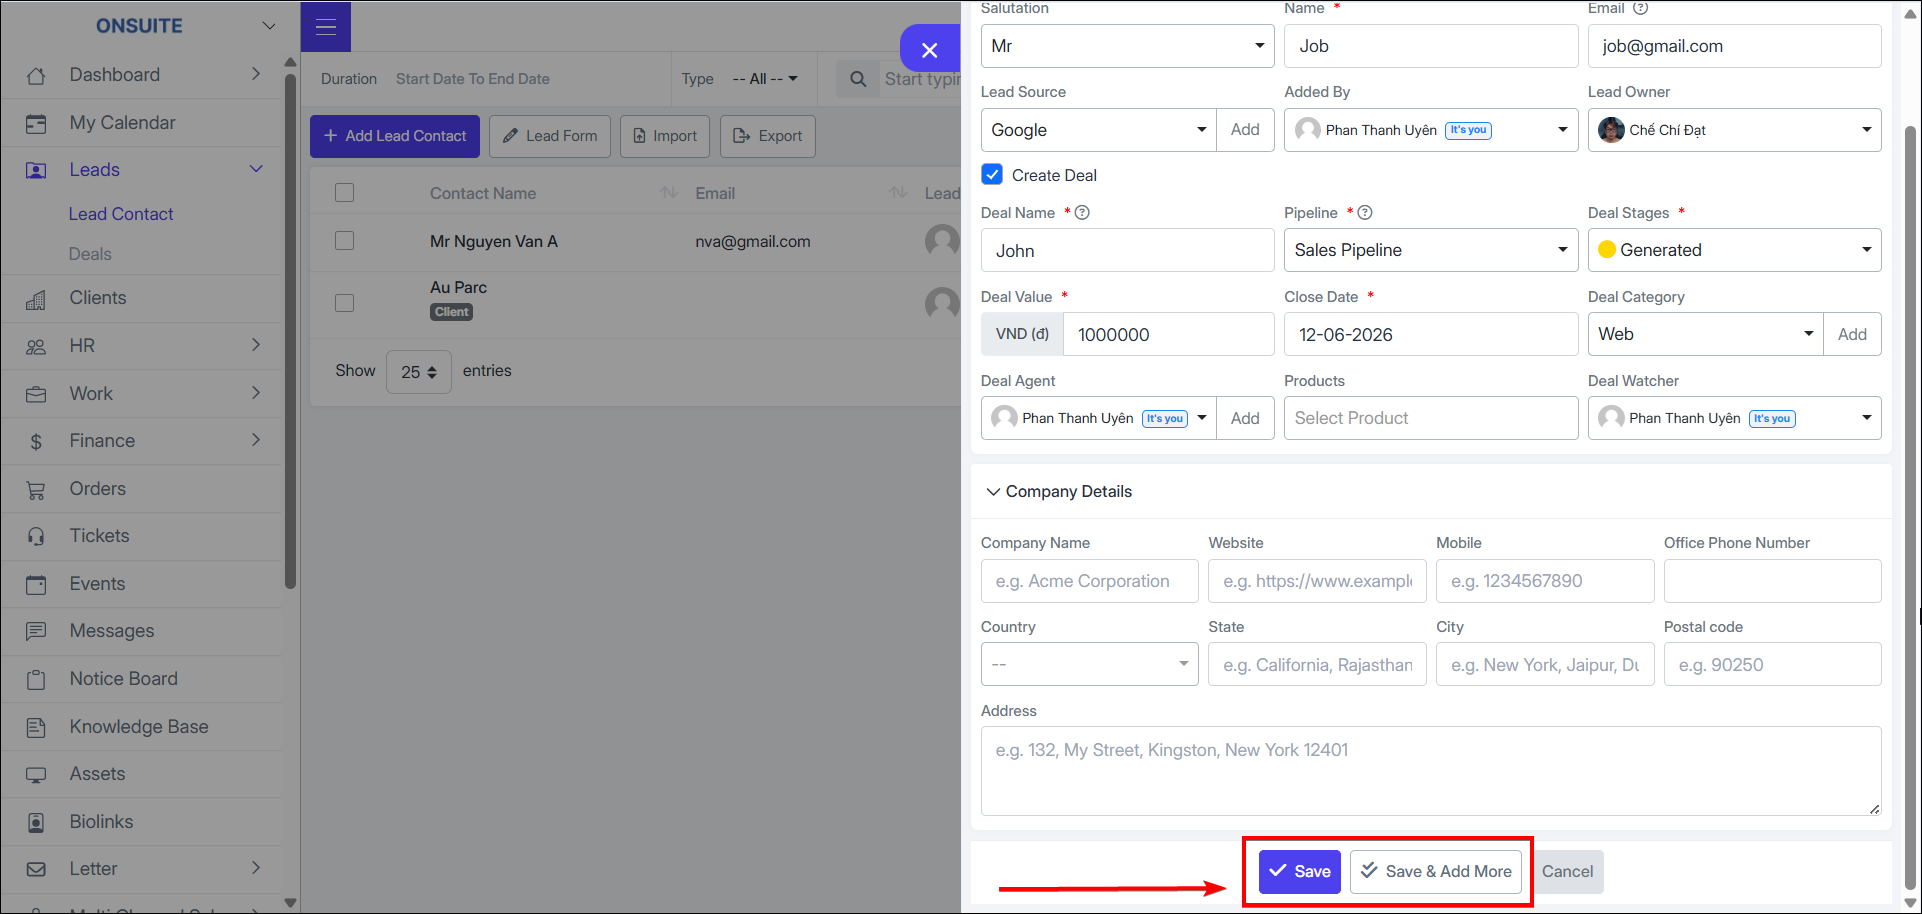Open the Lead Owner dropdown

(1735, 130)
